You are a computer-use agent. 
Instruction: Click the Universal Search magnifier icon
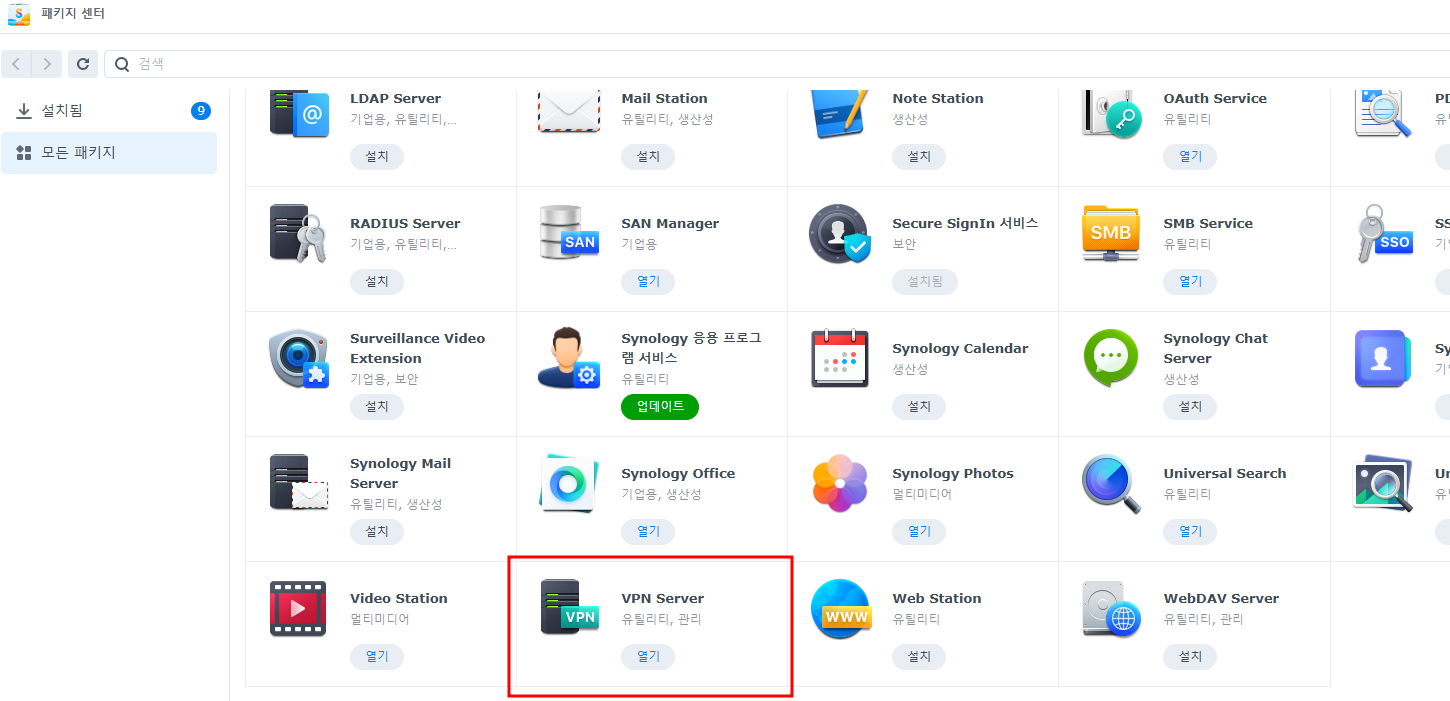tap(1111, 484)
